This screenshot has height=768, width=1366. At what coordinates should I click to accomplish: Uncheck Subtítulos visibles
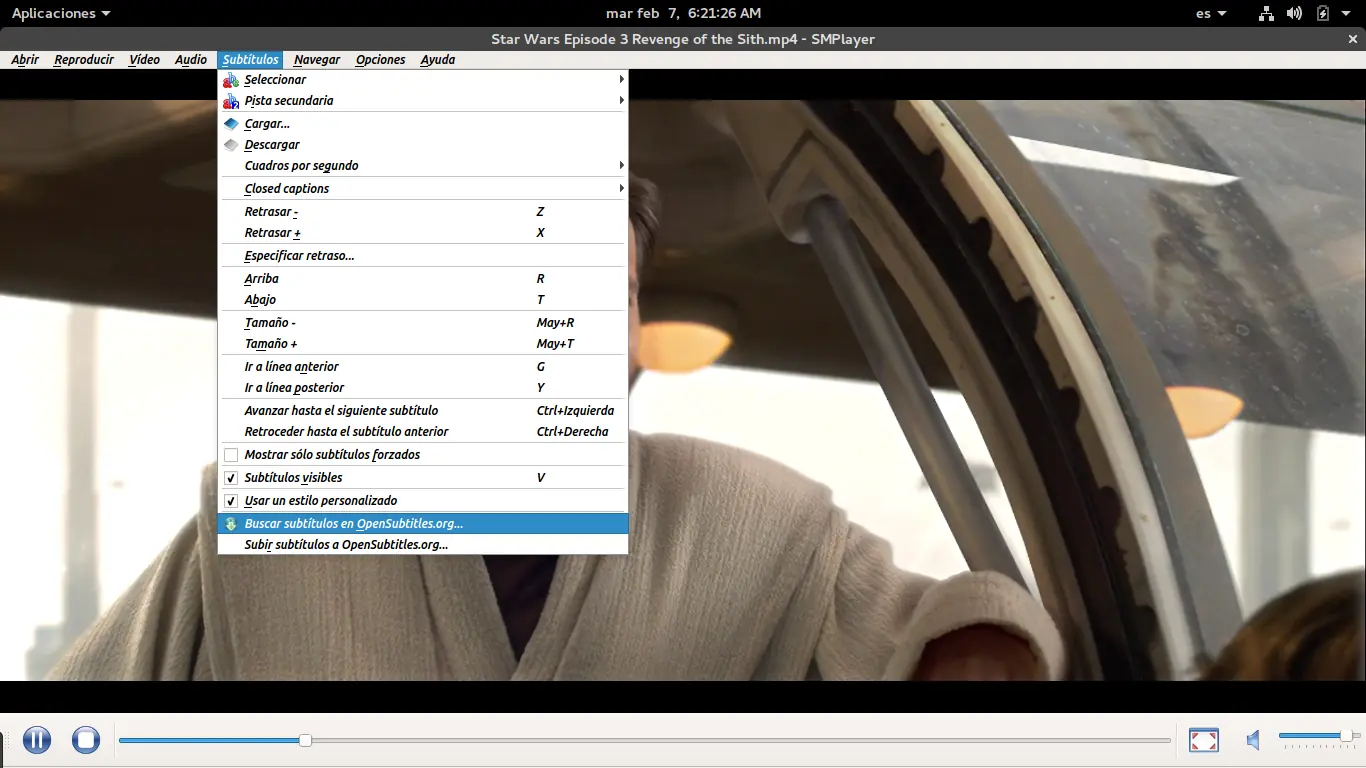point(231,478)
